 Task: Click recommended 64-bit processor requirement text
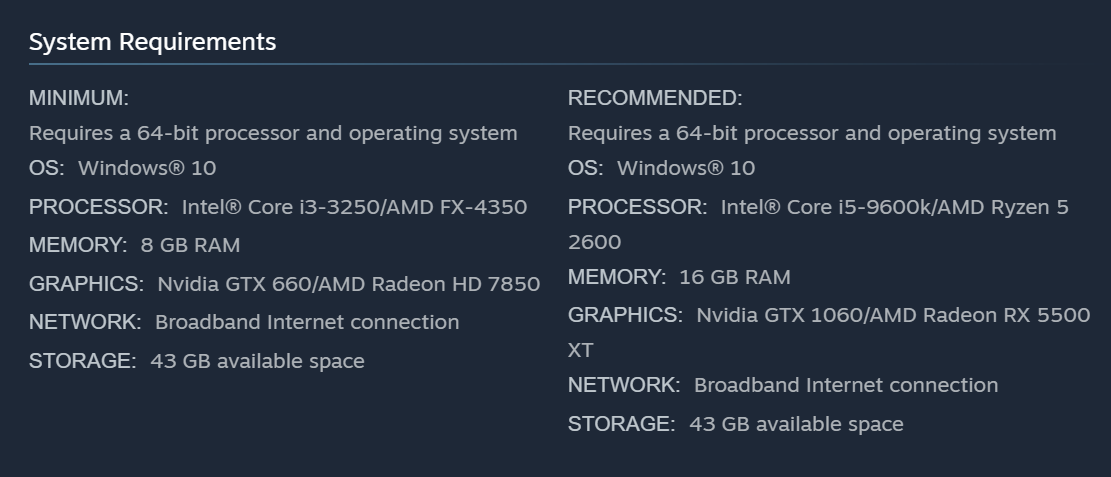[812, 133]
